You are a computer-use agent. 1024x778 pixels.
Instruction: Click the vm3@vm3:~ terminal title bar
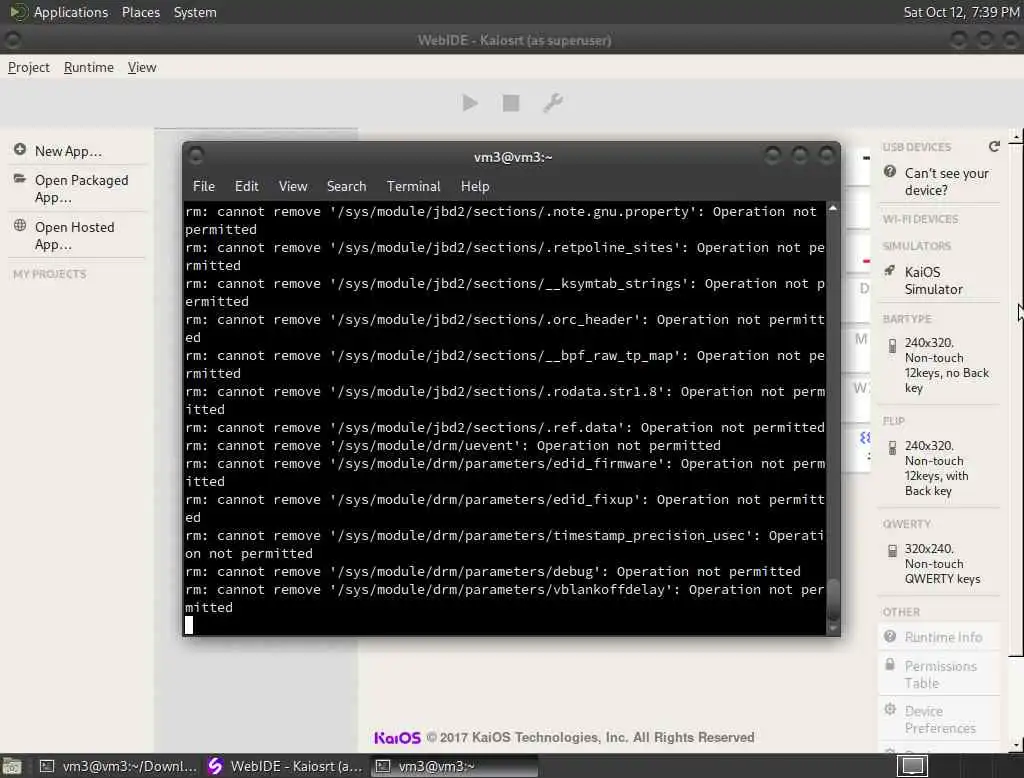513,157
